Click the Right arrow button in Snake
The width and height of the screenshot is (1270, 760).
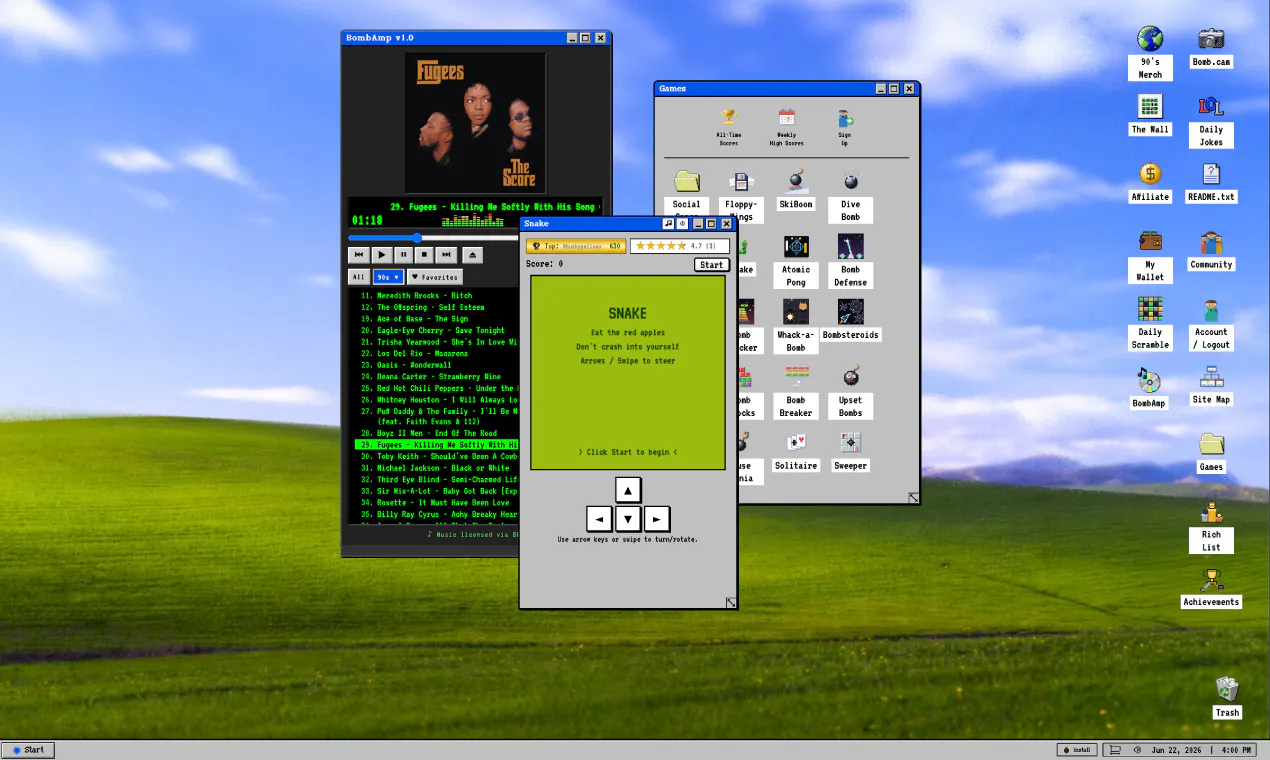point(656,519)
